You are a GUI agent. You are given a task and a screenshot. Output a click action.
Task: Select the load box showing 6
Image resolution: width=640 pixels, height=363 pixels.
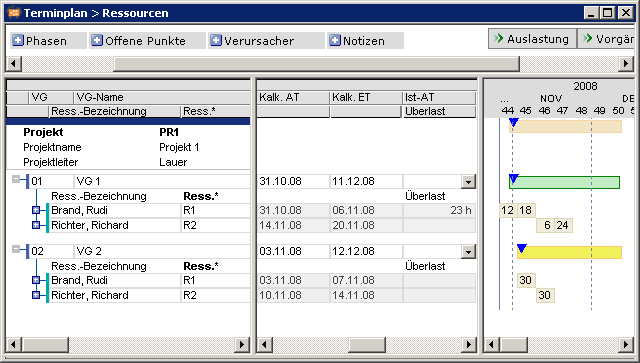tap(545, 225)
